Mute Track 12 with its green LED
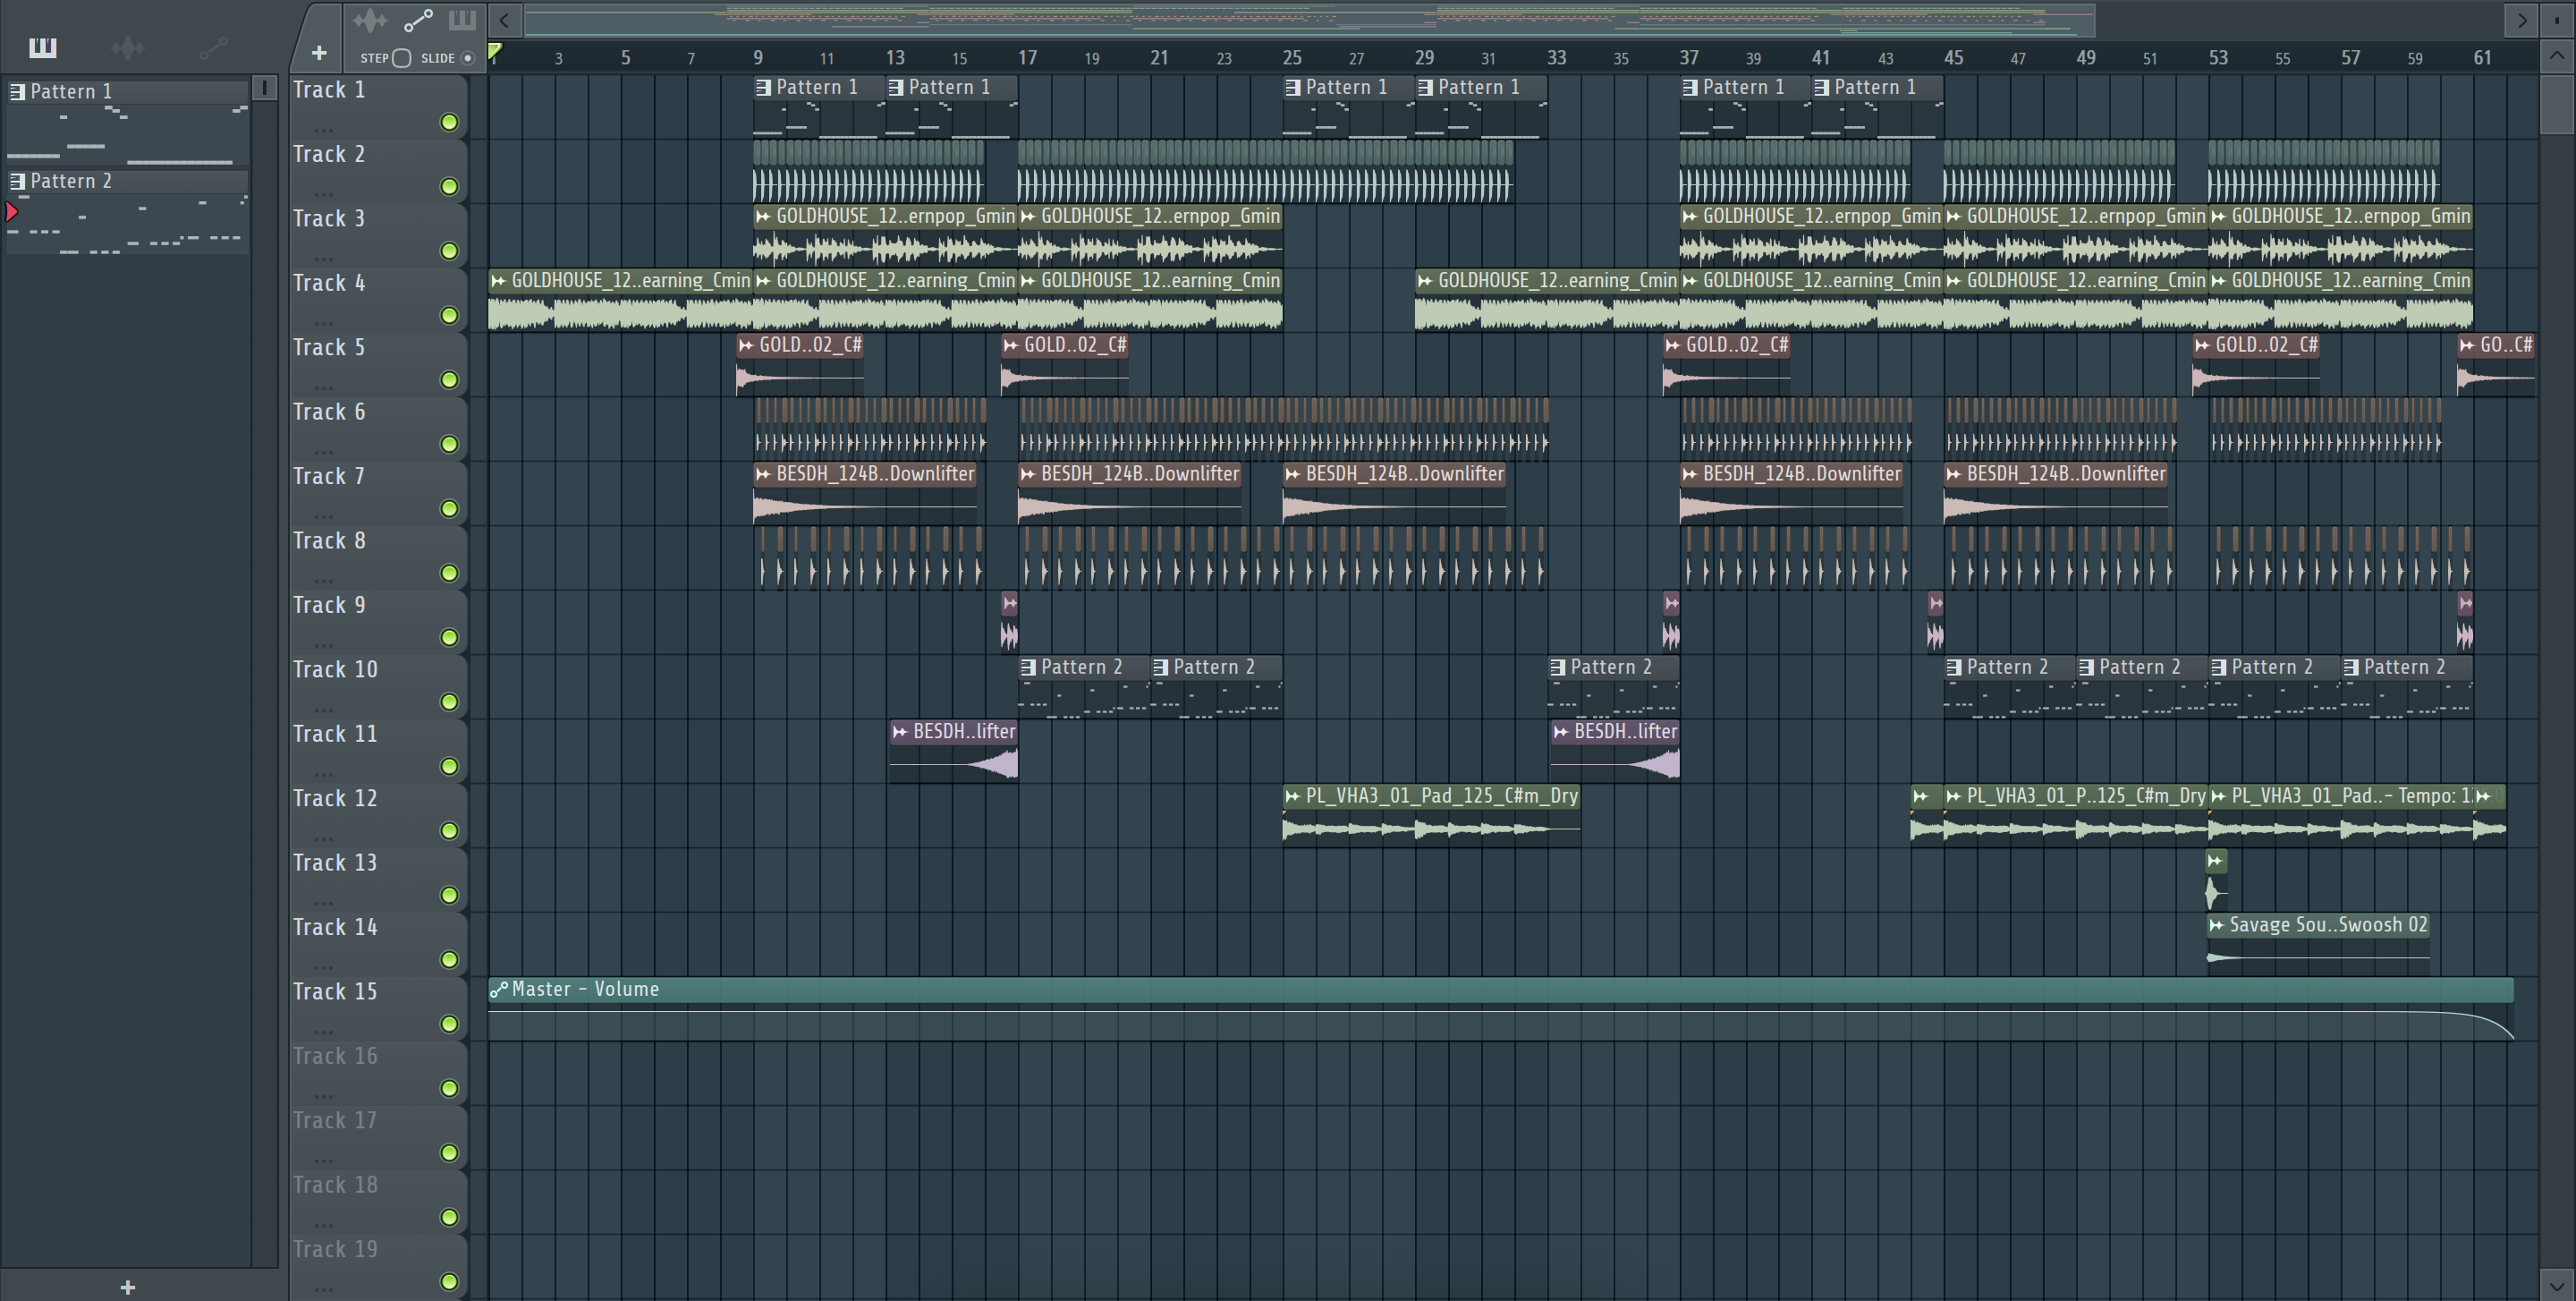 pos(450,831)
